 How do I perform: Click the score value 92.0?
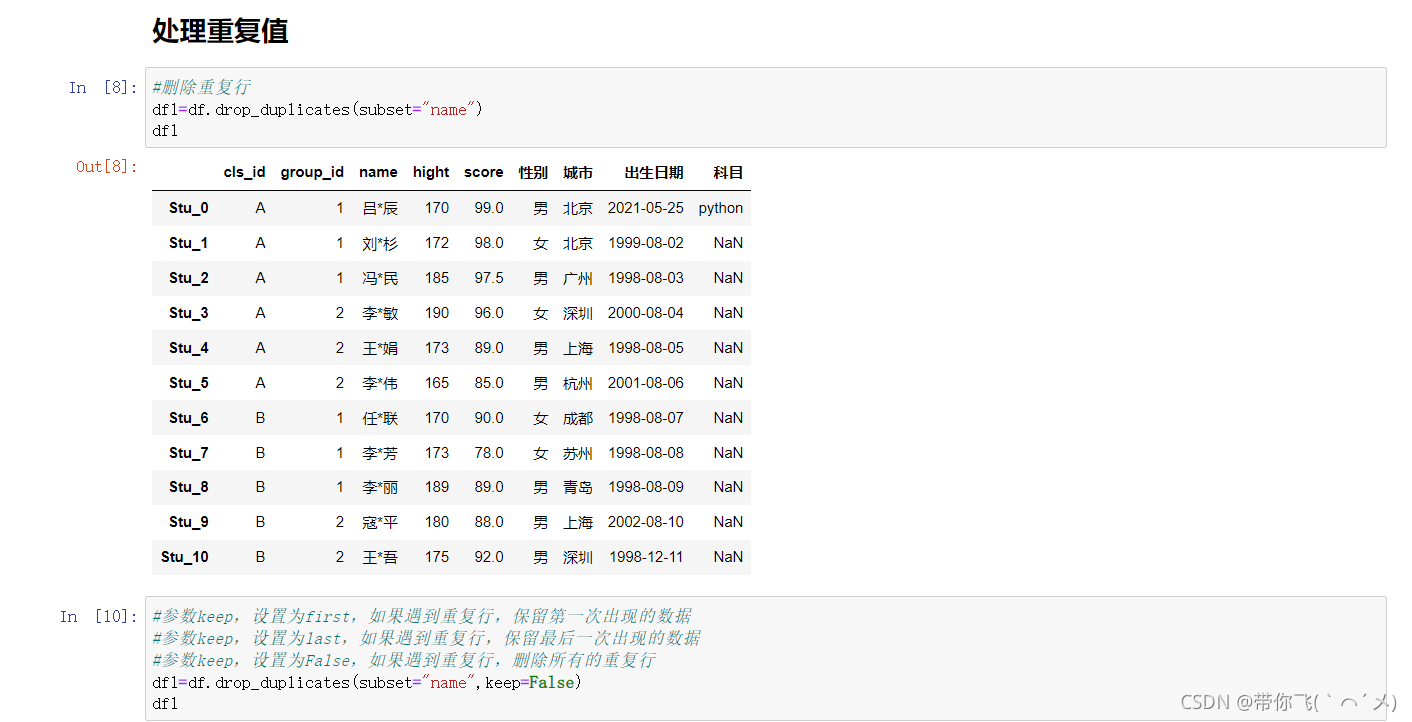coord(489,557)
